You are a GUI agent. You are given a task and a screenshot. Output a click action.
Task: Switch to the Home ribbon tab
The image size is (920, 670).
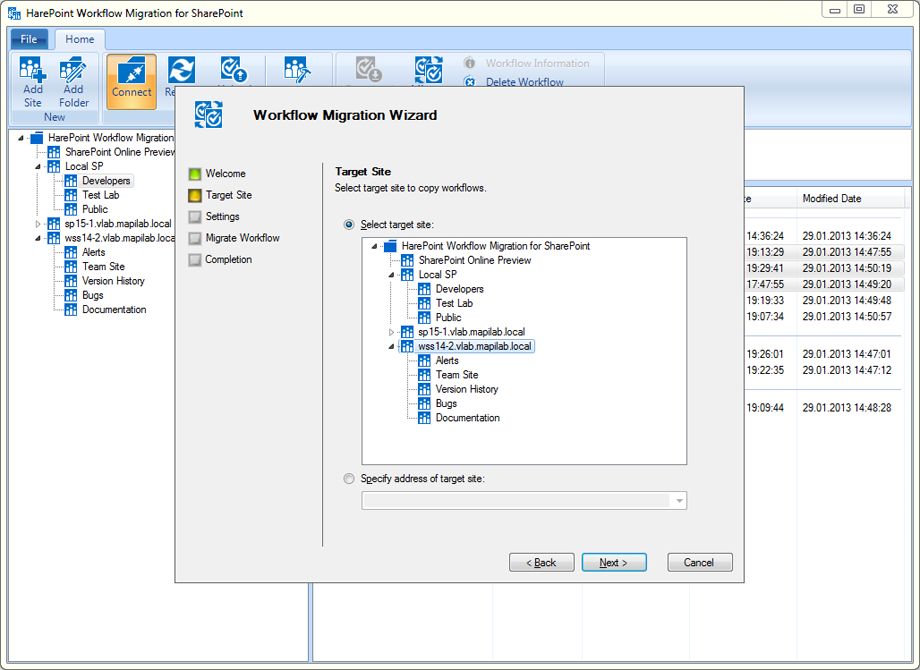(80, 39)
